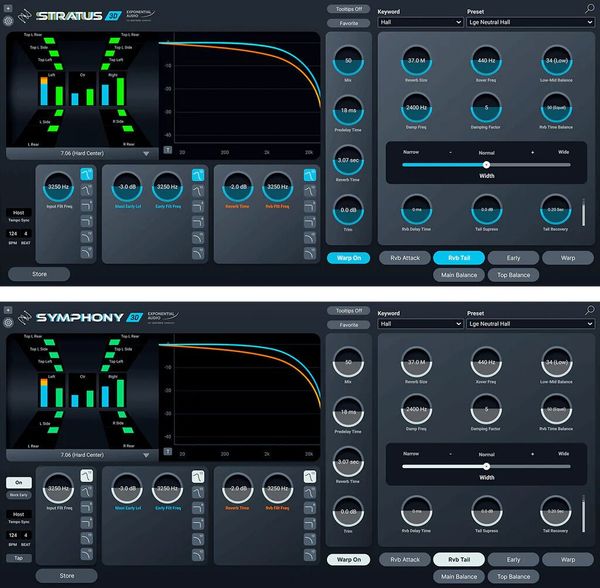Viewport: 600px width, 588px height.
Task: Open the Keyword dropdown in Symphony 3D
Action: (421, 324)
